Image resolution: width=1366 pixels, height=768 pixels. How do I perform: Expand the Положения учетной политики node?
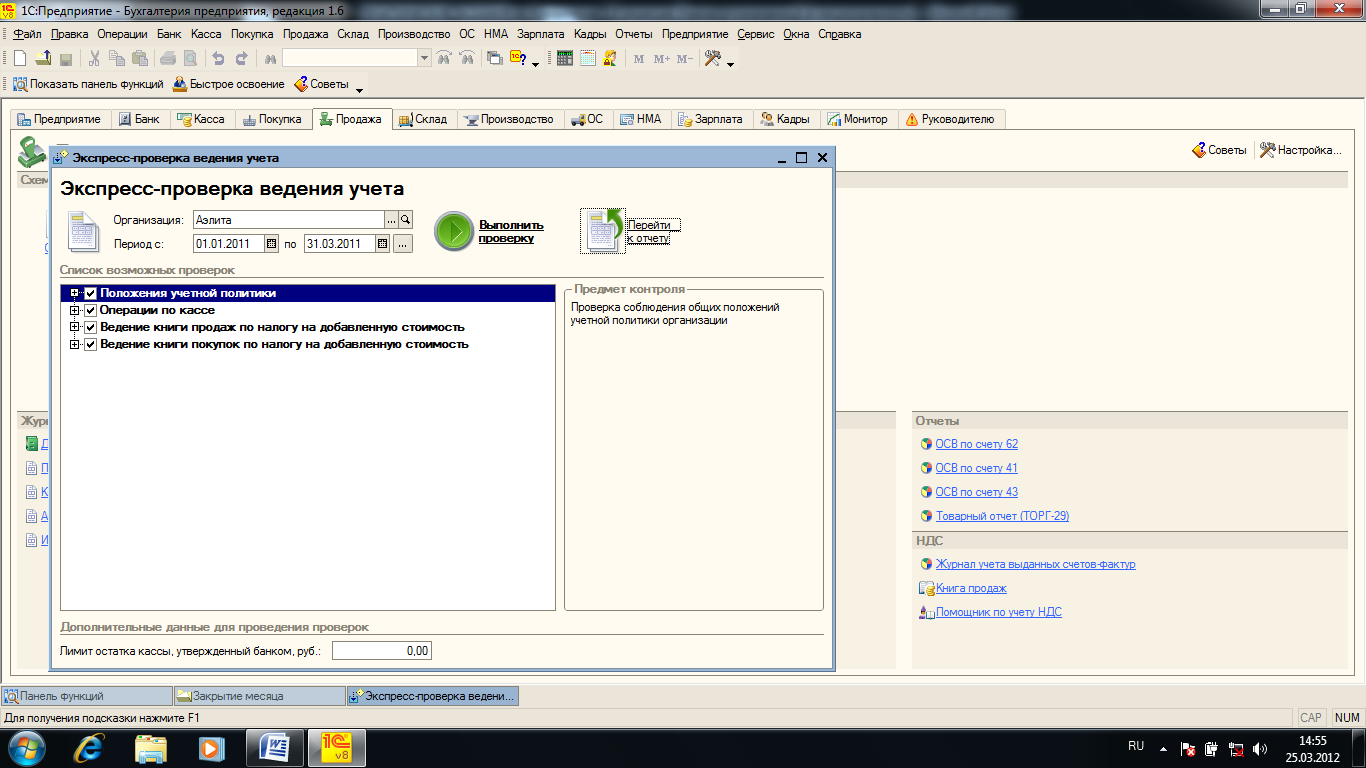(75, 294)
